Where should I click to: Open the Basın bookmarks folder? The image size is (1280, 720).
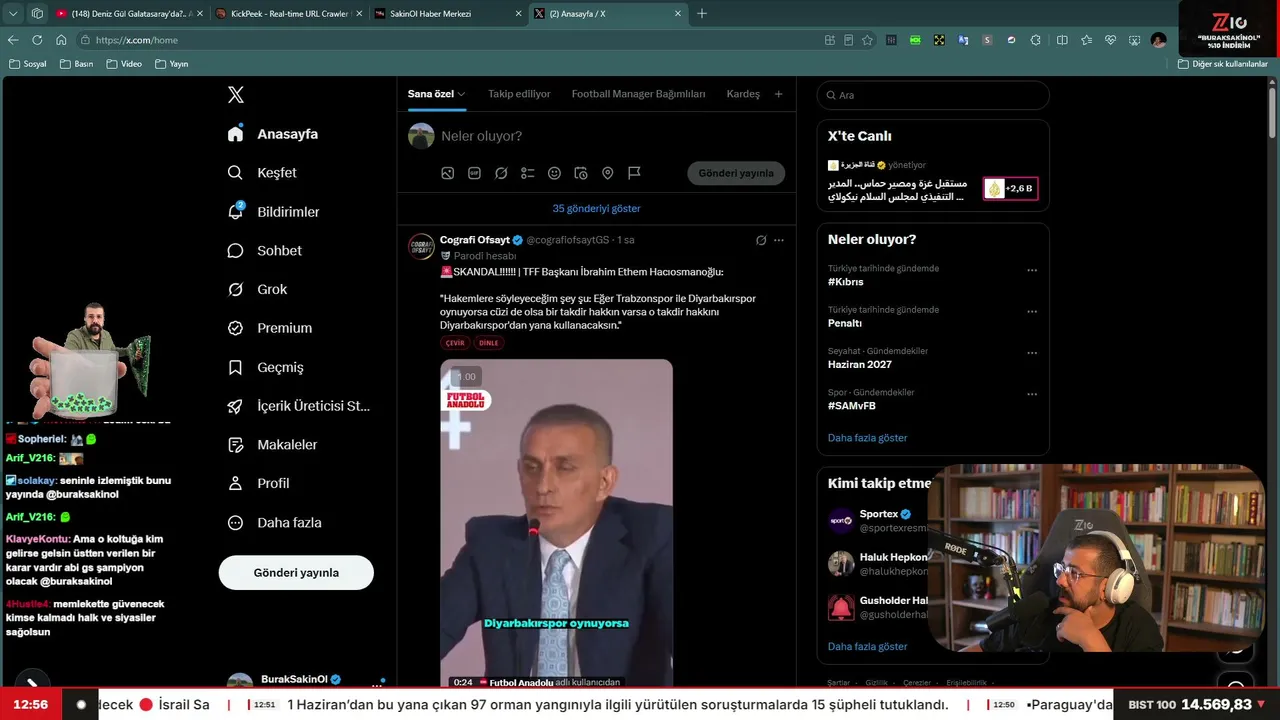(x=77, y=64)
